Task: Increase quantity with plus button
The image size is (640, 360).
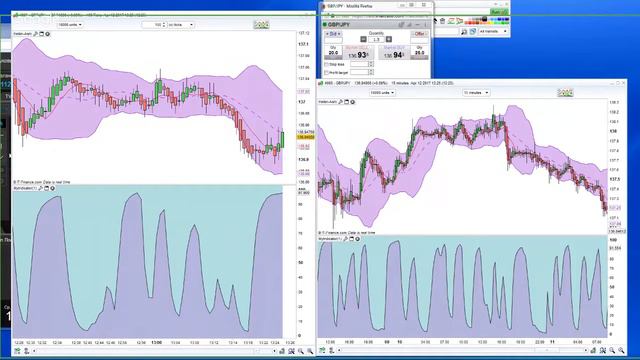Action: coord(389,40)
